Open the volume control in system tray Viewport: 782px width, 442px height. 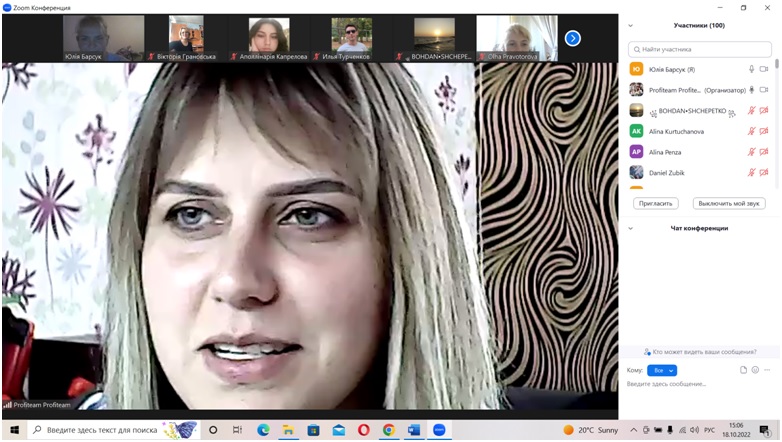pyautogui.click(x=695, y=430)
